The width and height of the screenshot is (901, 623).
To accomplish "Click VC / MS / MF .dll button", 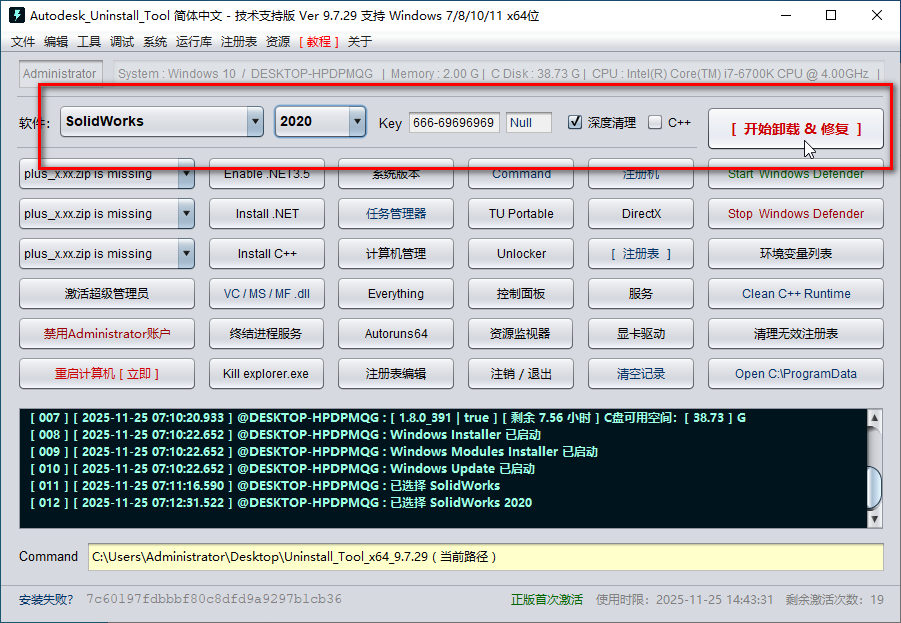I will pyautogui.click(x=267, y=294).
